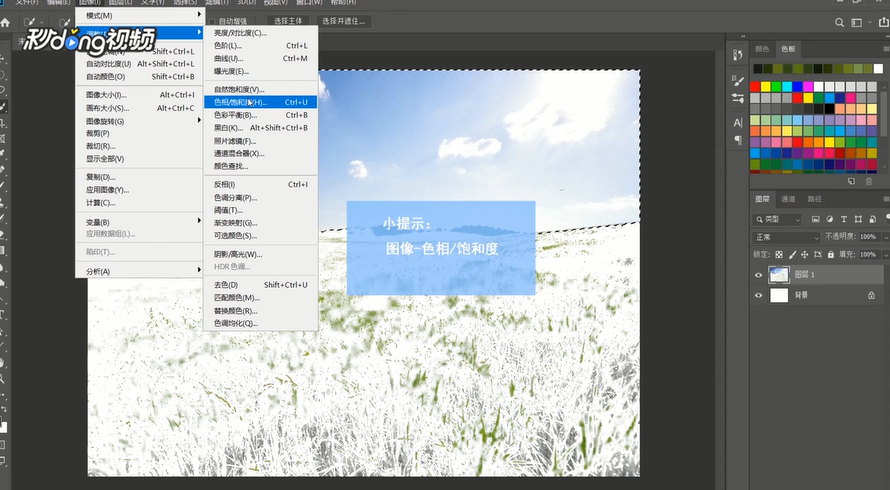Open the brush preset picker arrow
This screenshot has height=490, width=890.
click(x=42, y=23)
